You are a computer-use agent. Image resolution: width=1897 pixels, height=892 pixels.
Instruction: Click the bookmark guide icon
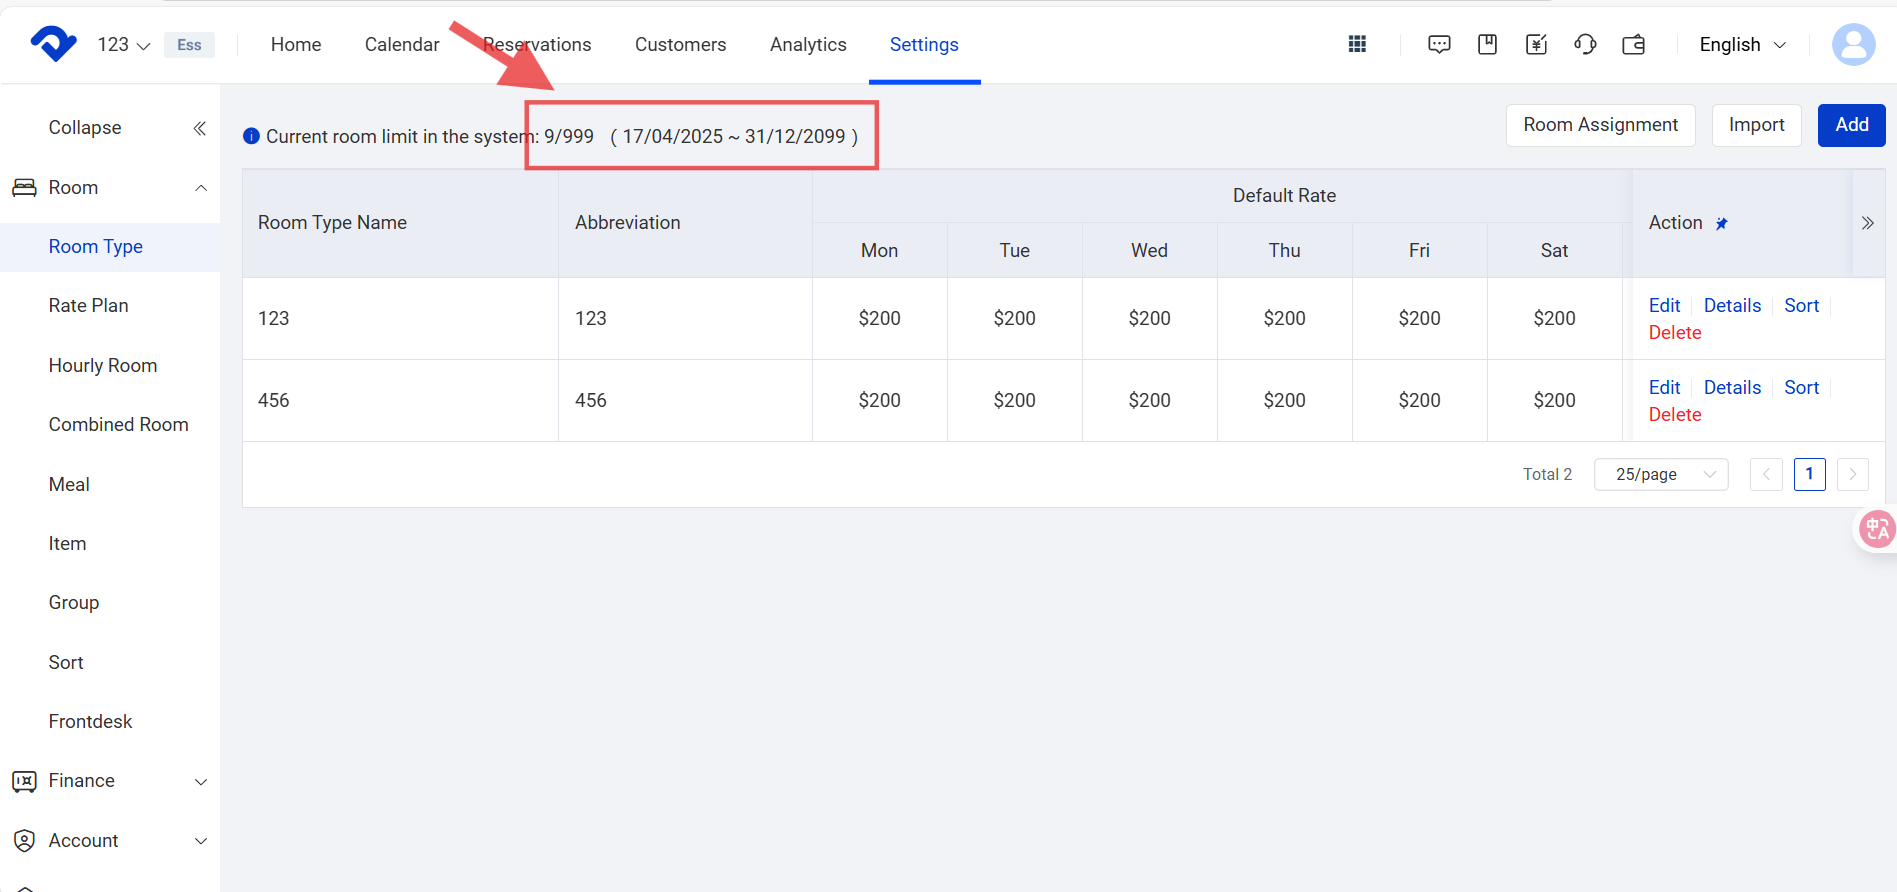pyautogui.click(x=1487, y=44)
